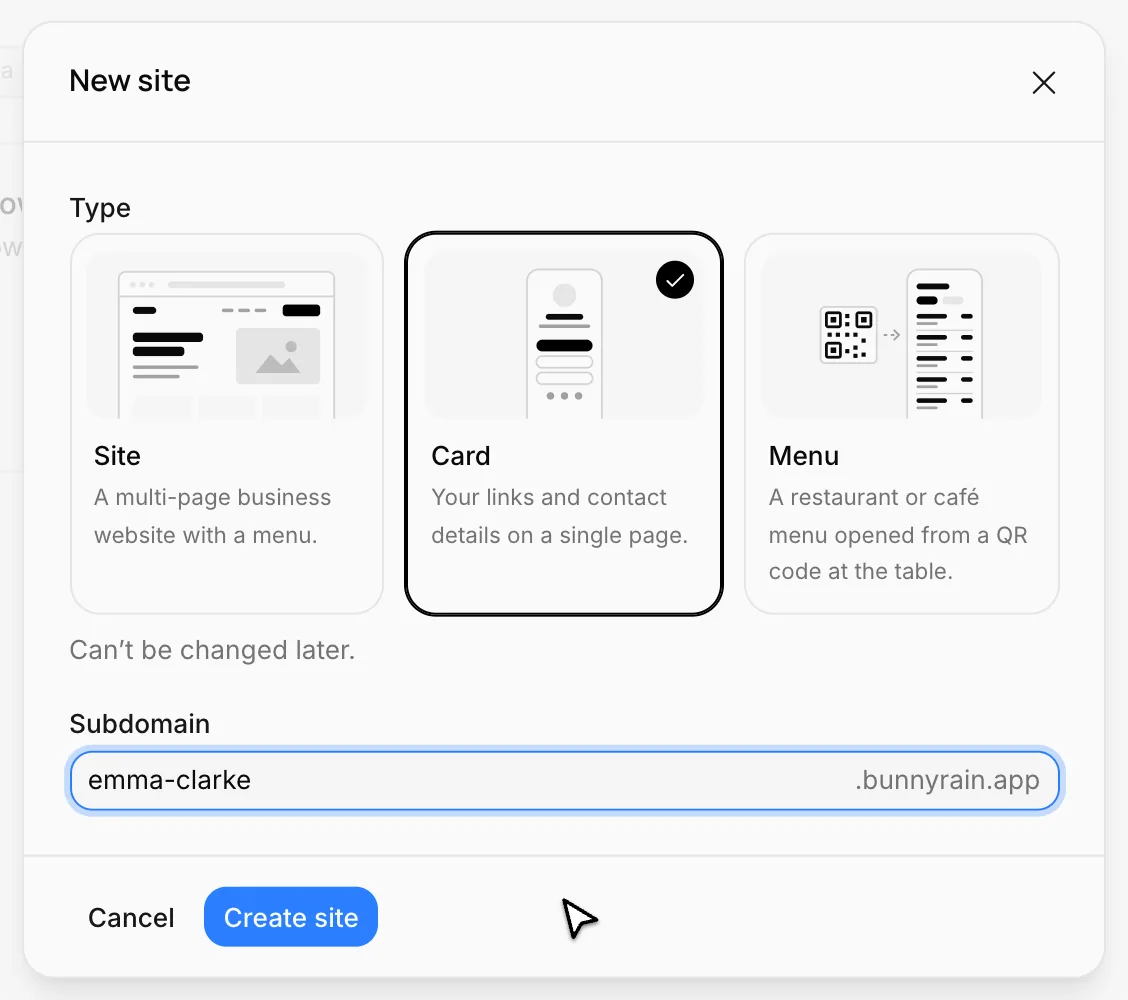Click the 'Can't be changed later.' note
Screen dimensions: 1128x1000
[212, 650]
